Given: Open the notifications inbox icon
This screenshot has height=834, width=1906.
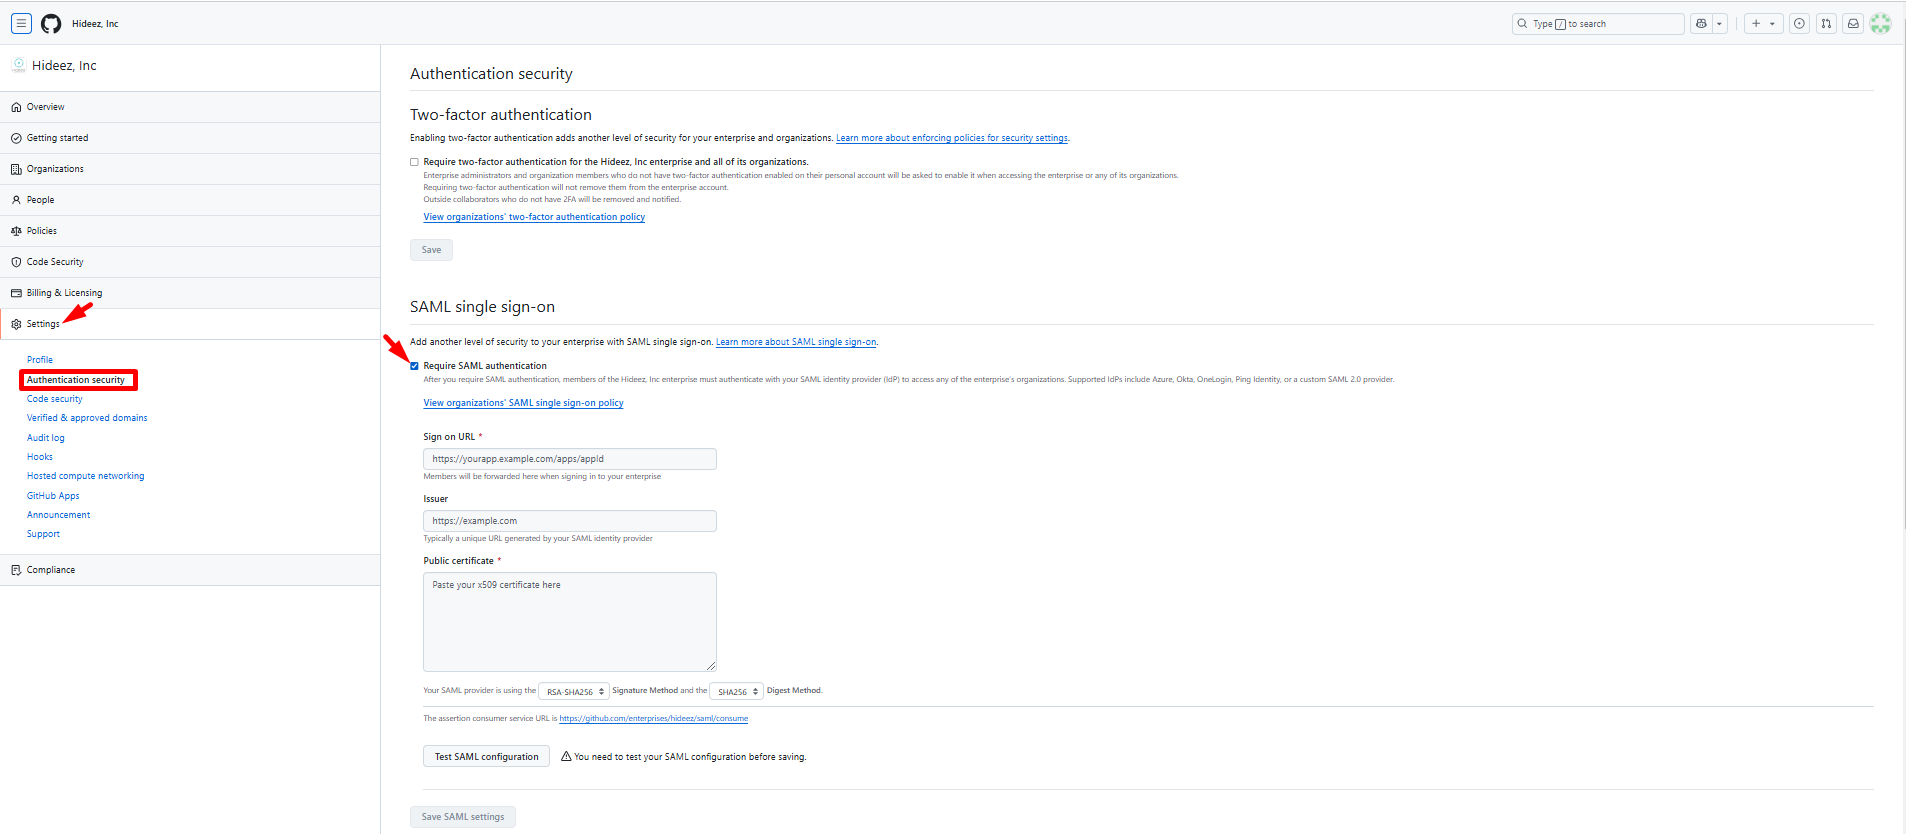Looking at the screenshot, I should coord(1853,24).
